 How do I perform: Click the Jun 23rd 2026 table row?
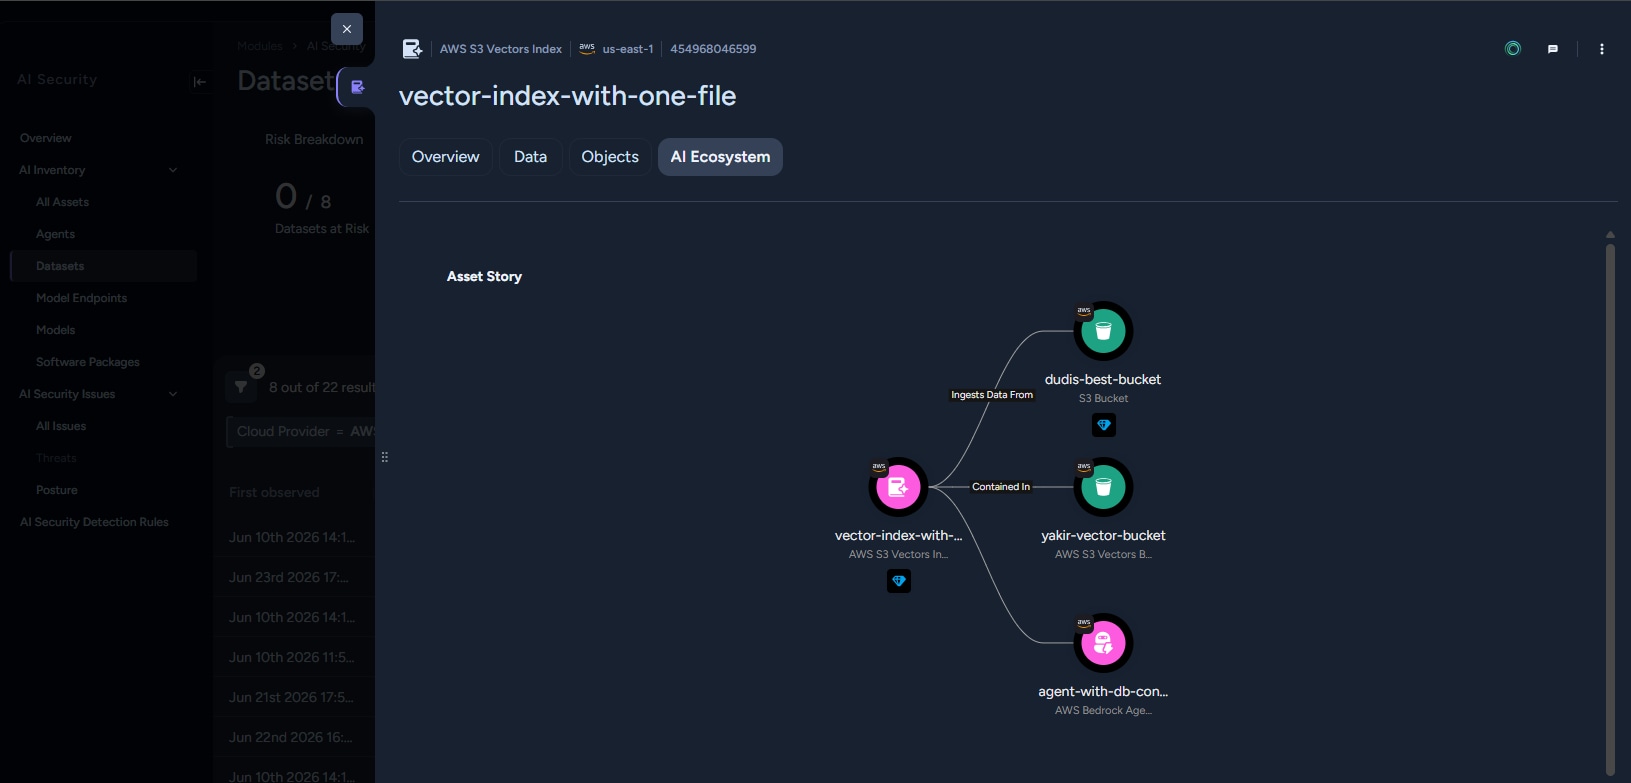pyautogui.click(x=294, y=577)
